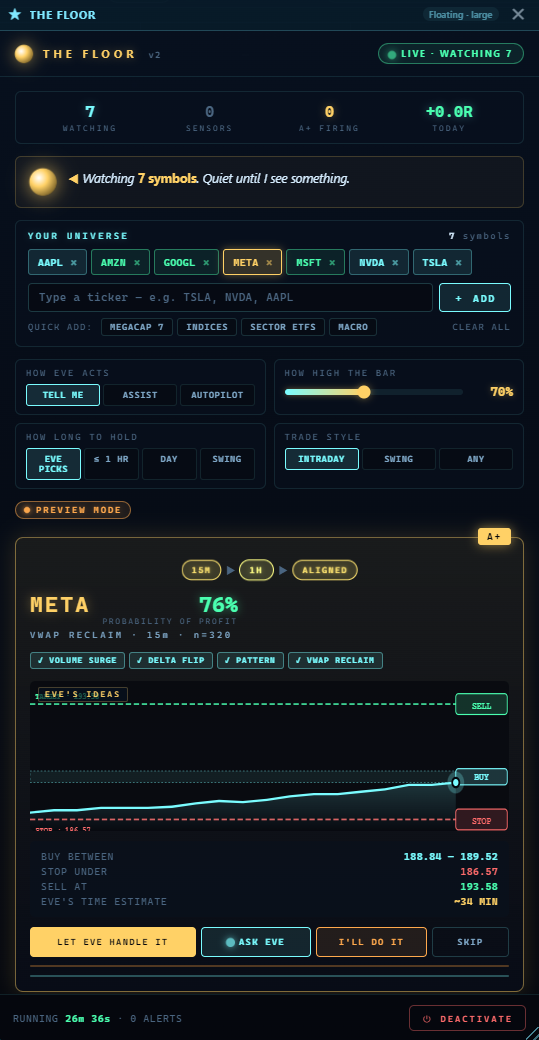Click the BUY marker on the chart

coord(481,777)
